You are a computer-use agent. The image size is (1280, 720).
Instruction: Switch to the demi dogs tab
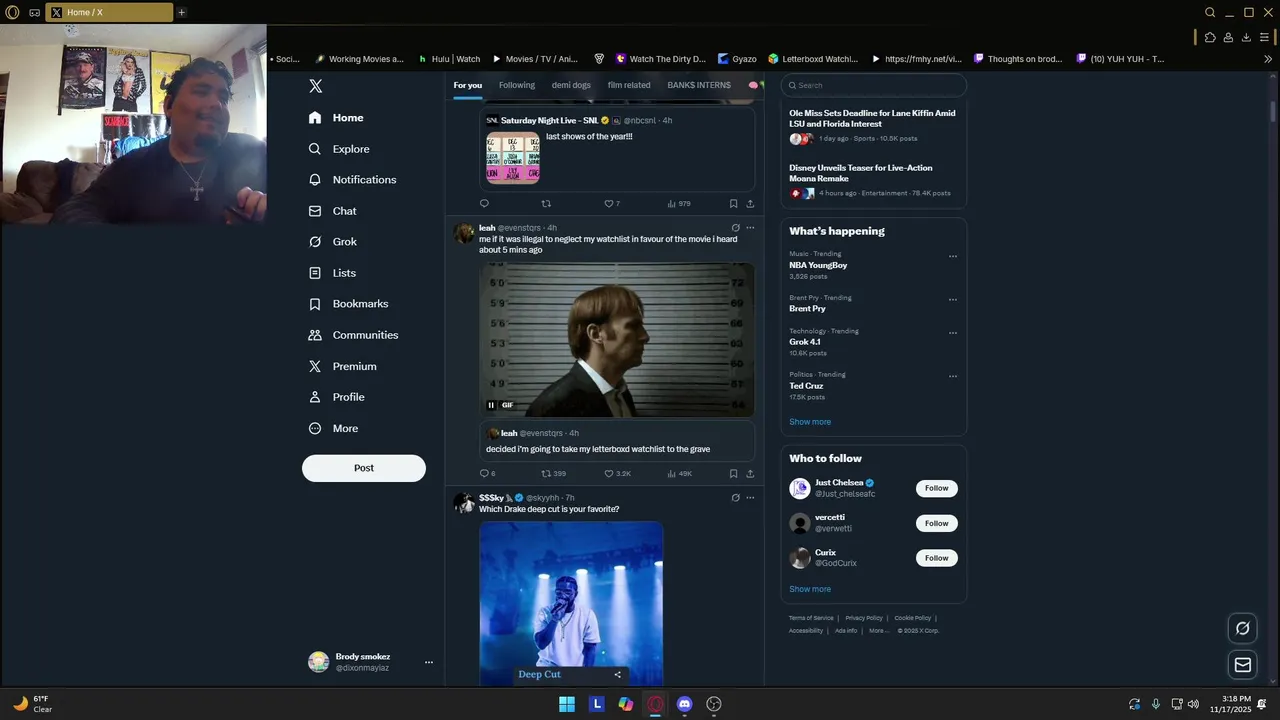click(571, 85)
